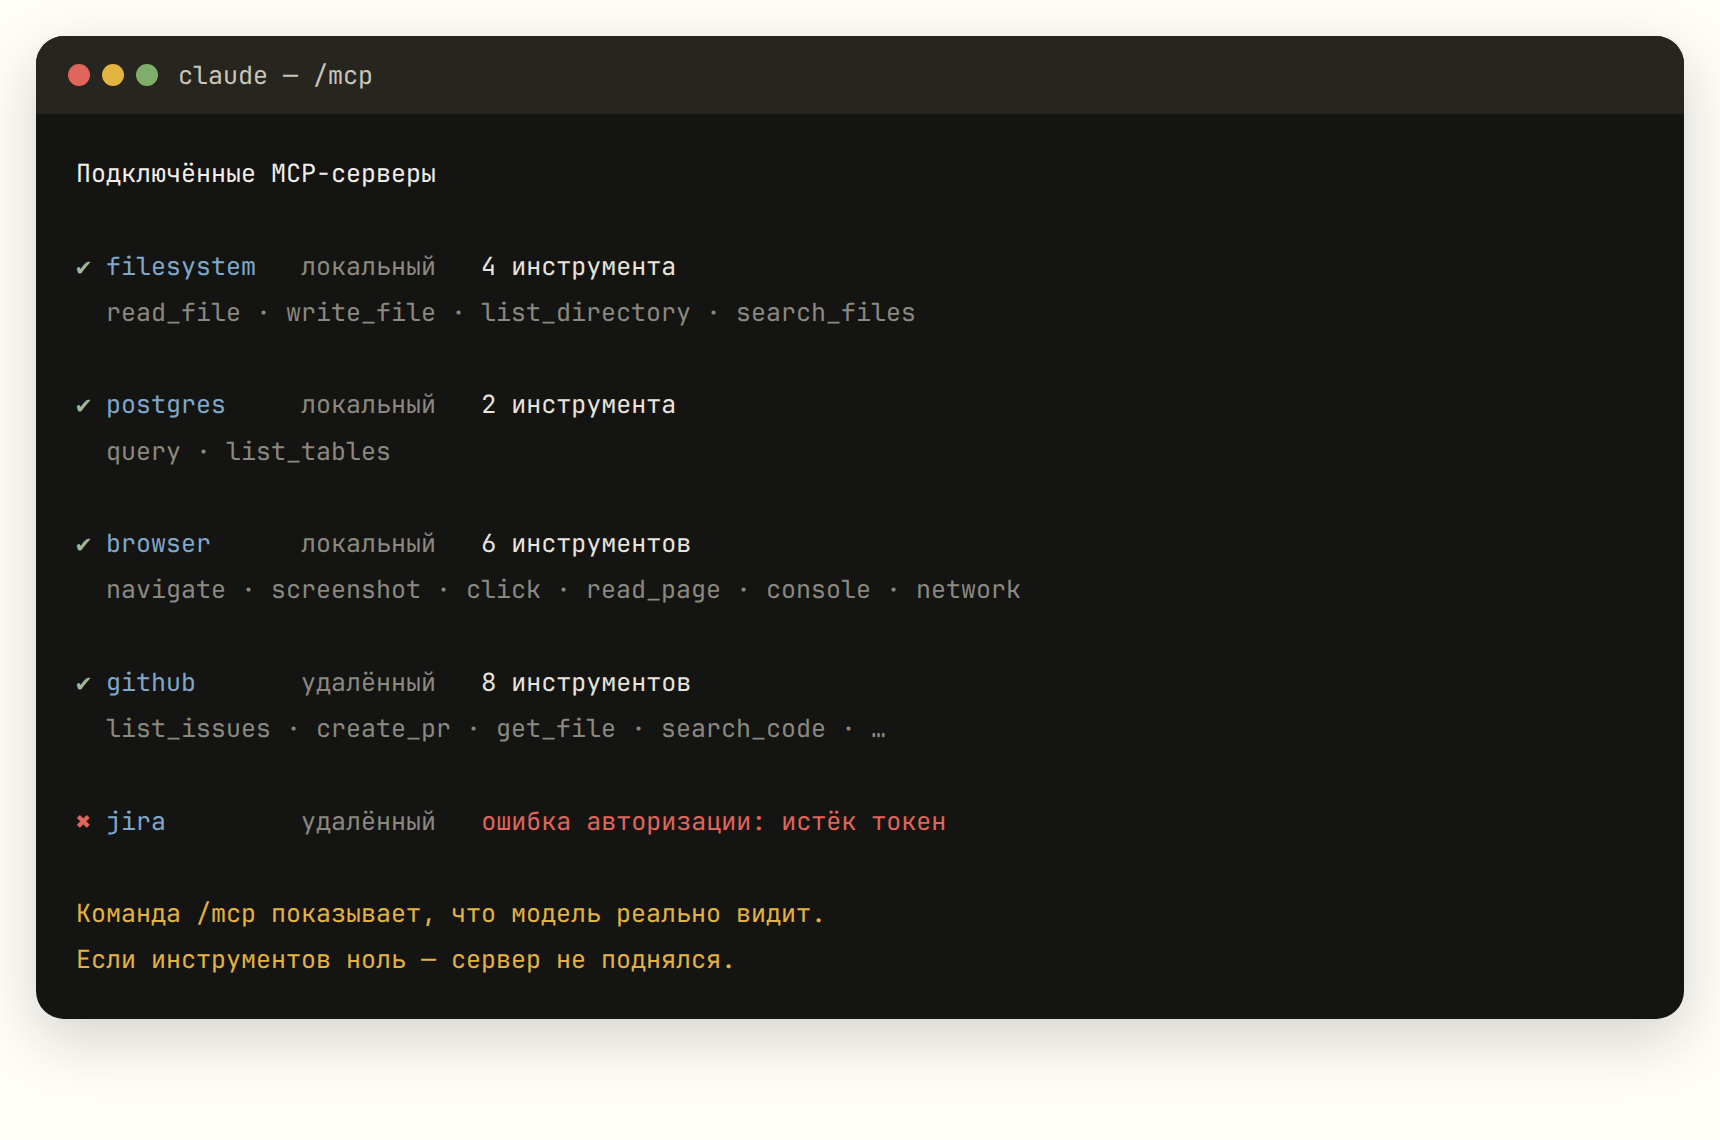Click "локальный" in the filesystem row
This screenshot has width=1720, height=1140.
tap(368, 267)
